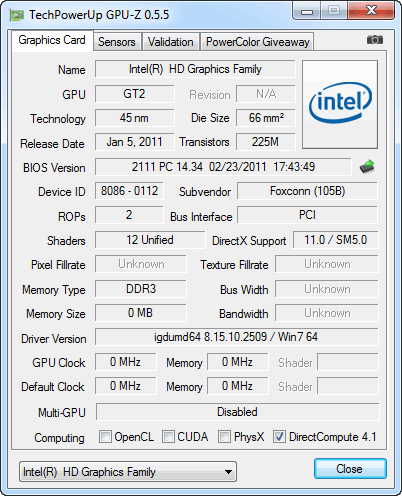Toggle the CUDA checkbox
The image size is (402, 496).
(168, 436)
